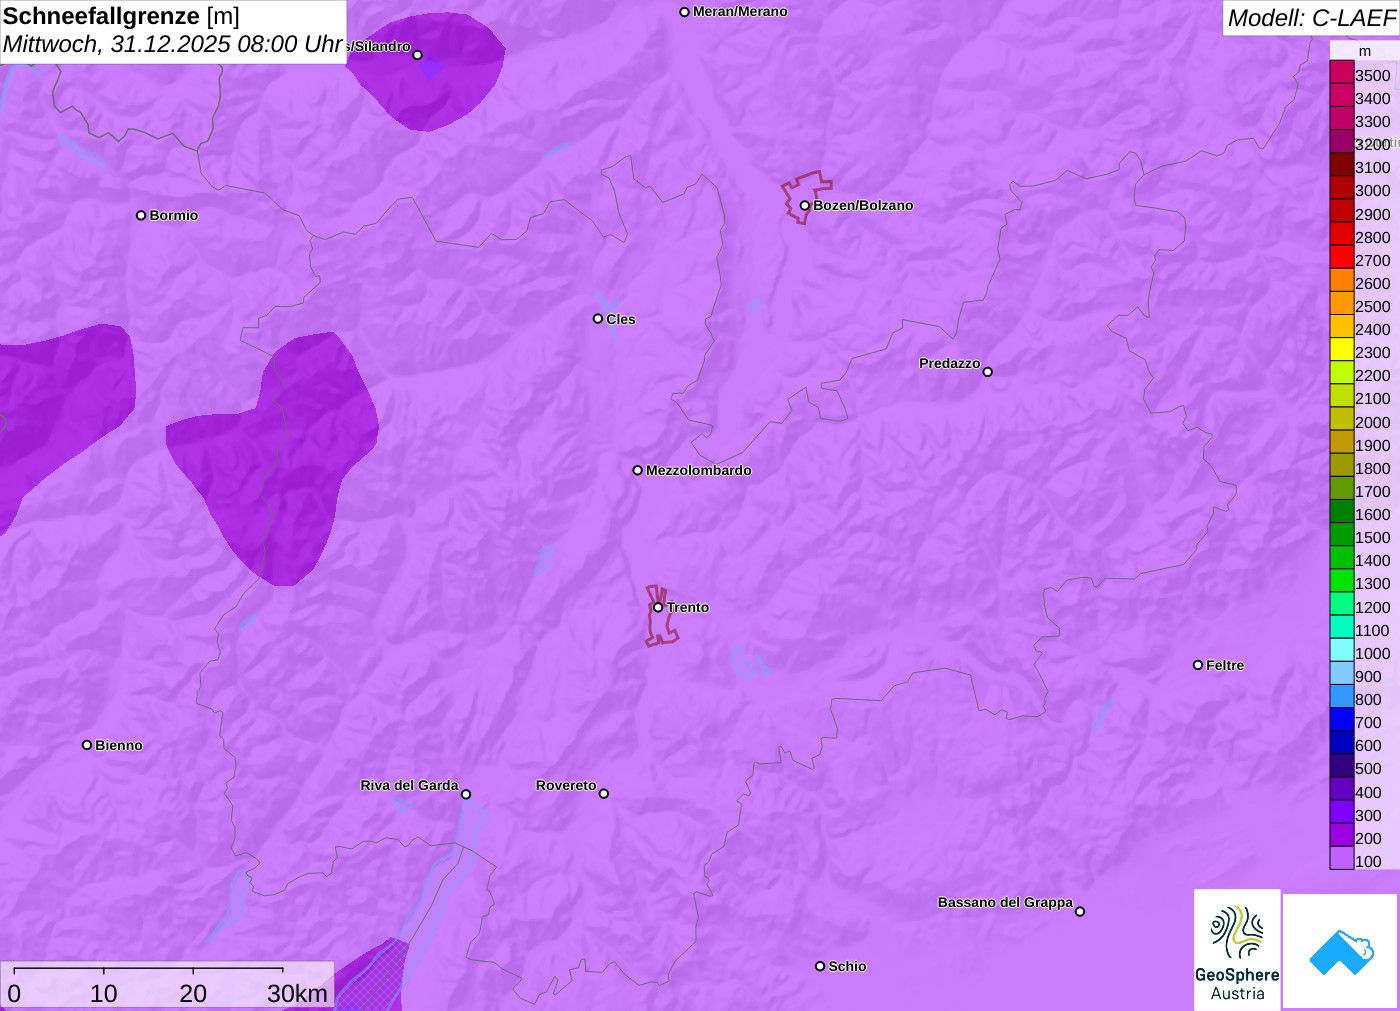Click the Silandro location dot
Viewport: 1400px width, 1011px height.
click(418, 55)
